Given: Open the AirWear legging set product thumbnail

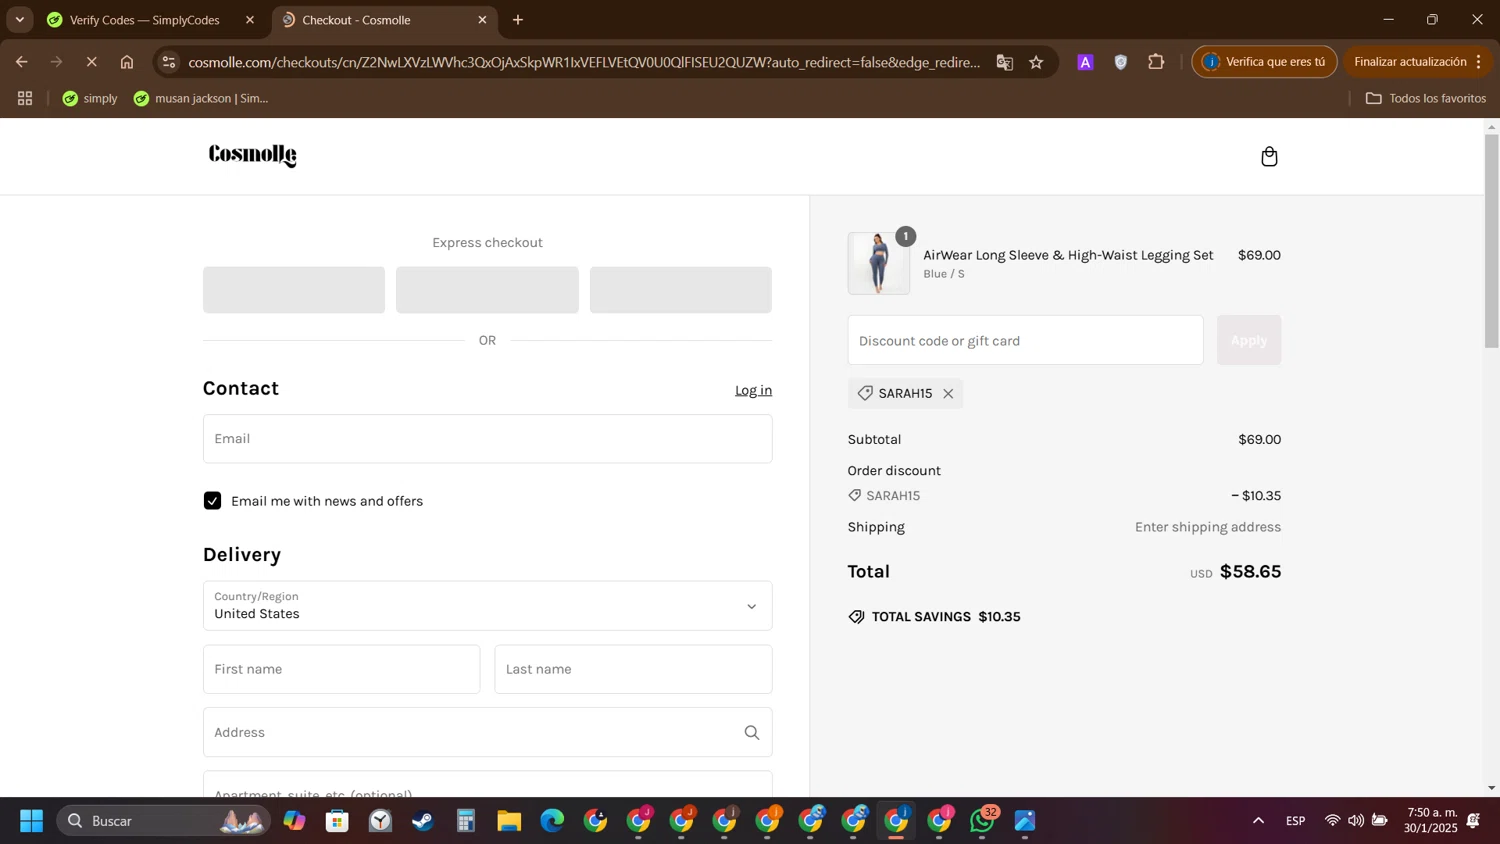Looking at the screenshot, I should point(878,263).
